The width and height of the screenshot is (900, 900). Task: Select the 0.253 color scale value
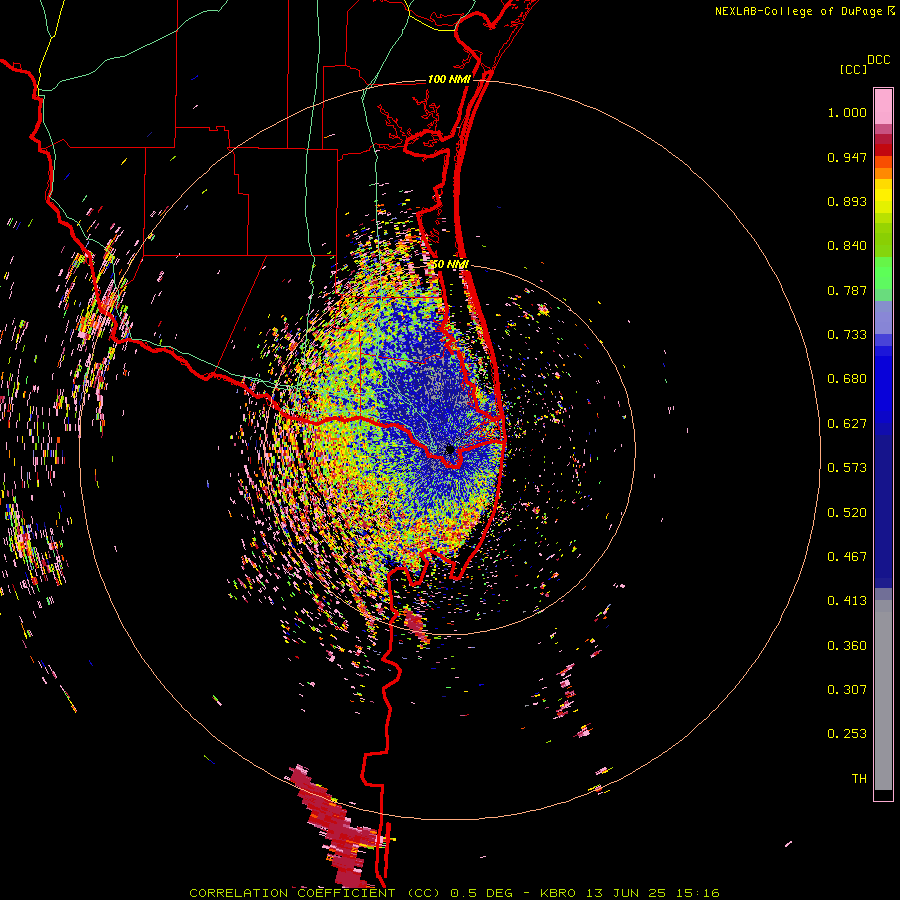coord(847,734)
